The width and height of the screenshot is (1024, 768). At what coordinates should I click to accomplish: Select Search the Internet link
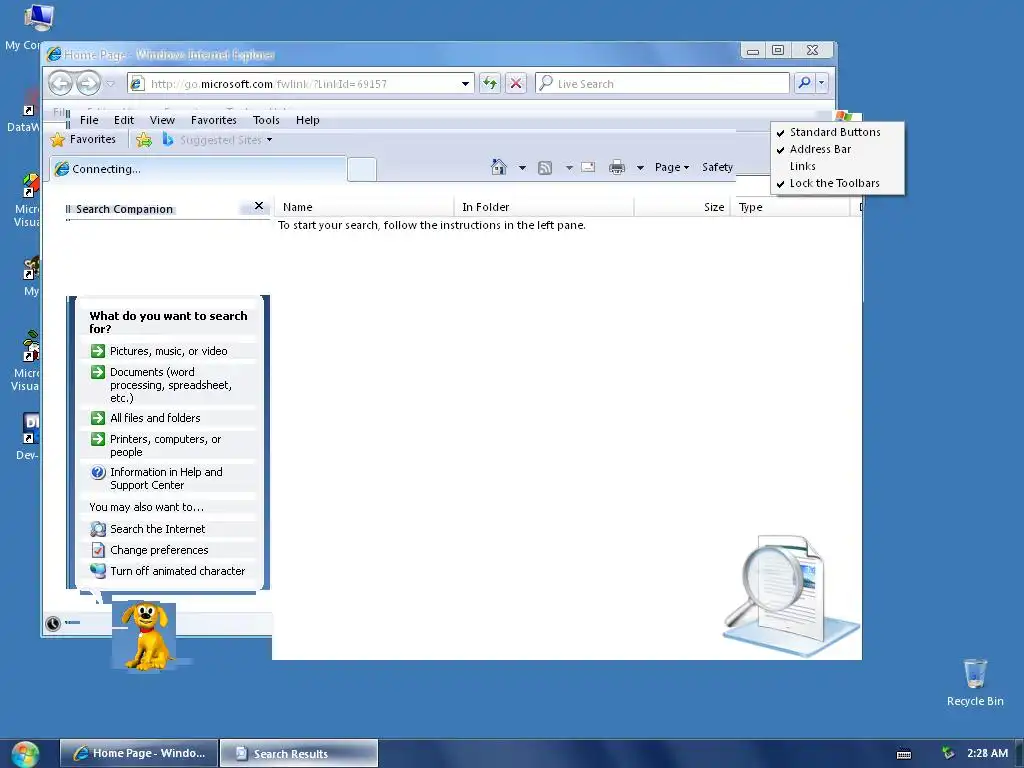click(157, 529)
